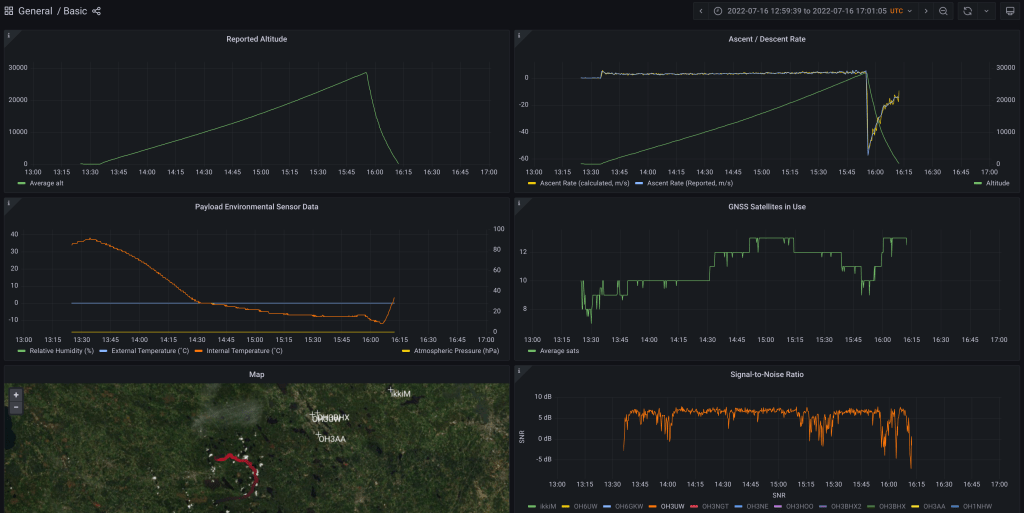Click the Basic dashboard title
The image size is (1024, 513).
(x=75, y=11)
